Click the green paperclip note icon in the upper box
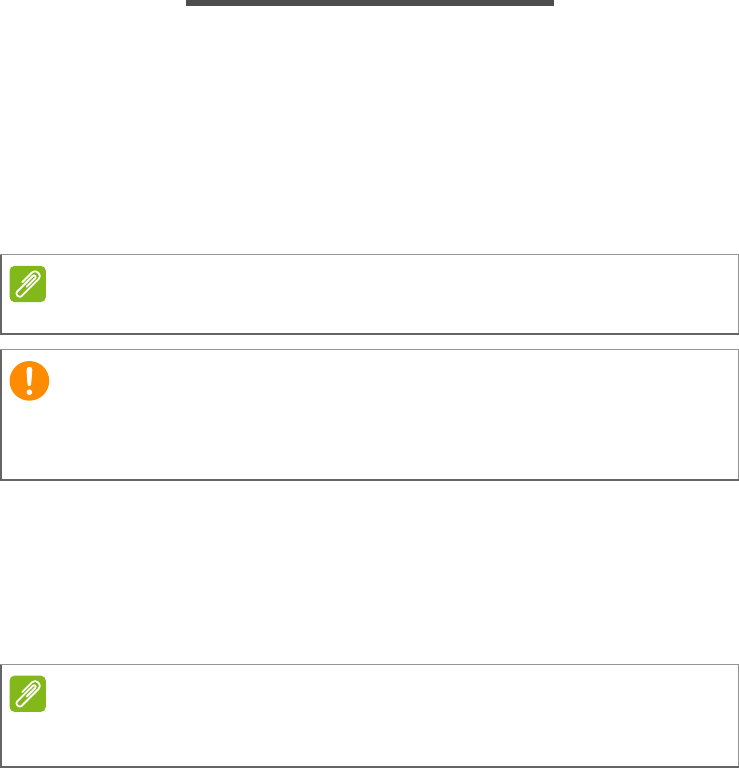Viewport: 739px width, 768px height. (27, 284)
